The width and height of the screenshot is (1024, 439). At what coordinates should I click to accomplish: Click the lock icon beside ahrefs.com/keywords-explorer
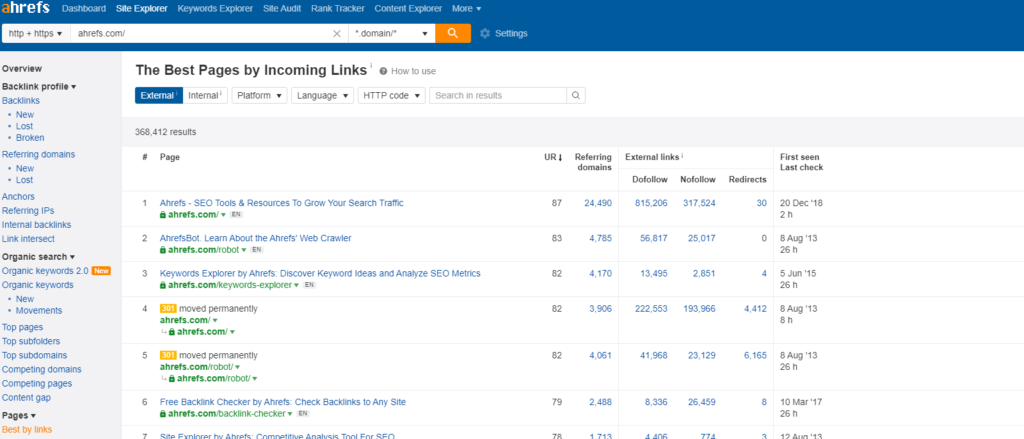163,285
